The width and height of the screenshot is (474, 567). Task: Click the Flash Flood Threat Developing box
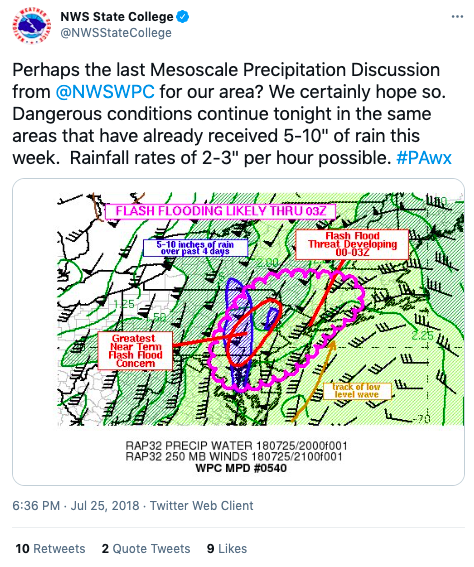(352, 244)
